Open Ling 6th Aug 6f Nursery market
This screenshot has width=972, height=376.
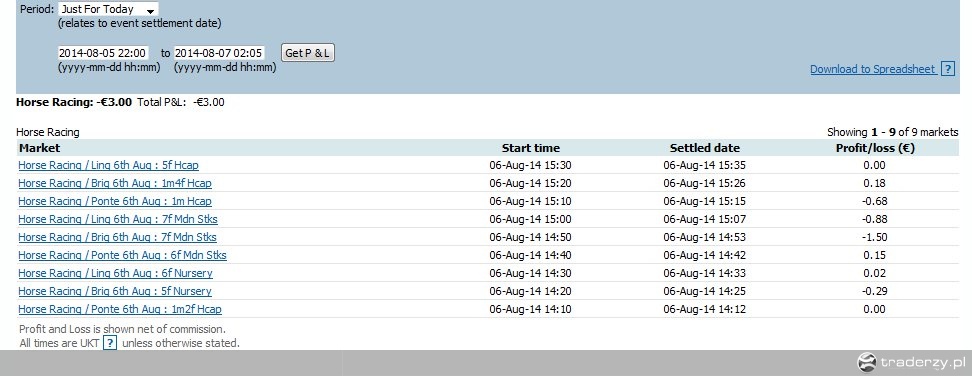pyautogui.click(x=115, y=273)
